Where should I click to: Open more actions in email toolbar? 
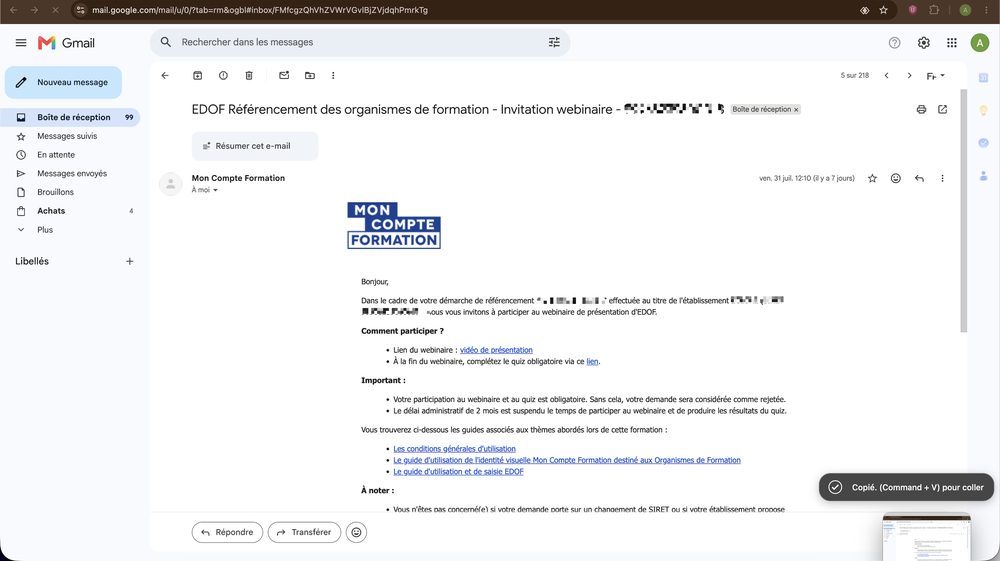333,75
